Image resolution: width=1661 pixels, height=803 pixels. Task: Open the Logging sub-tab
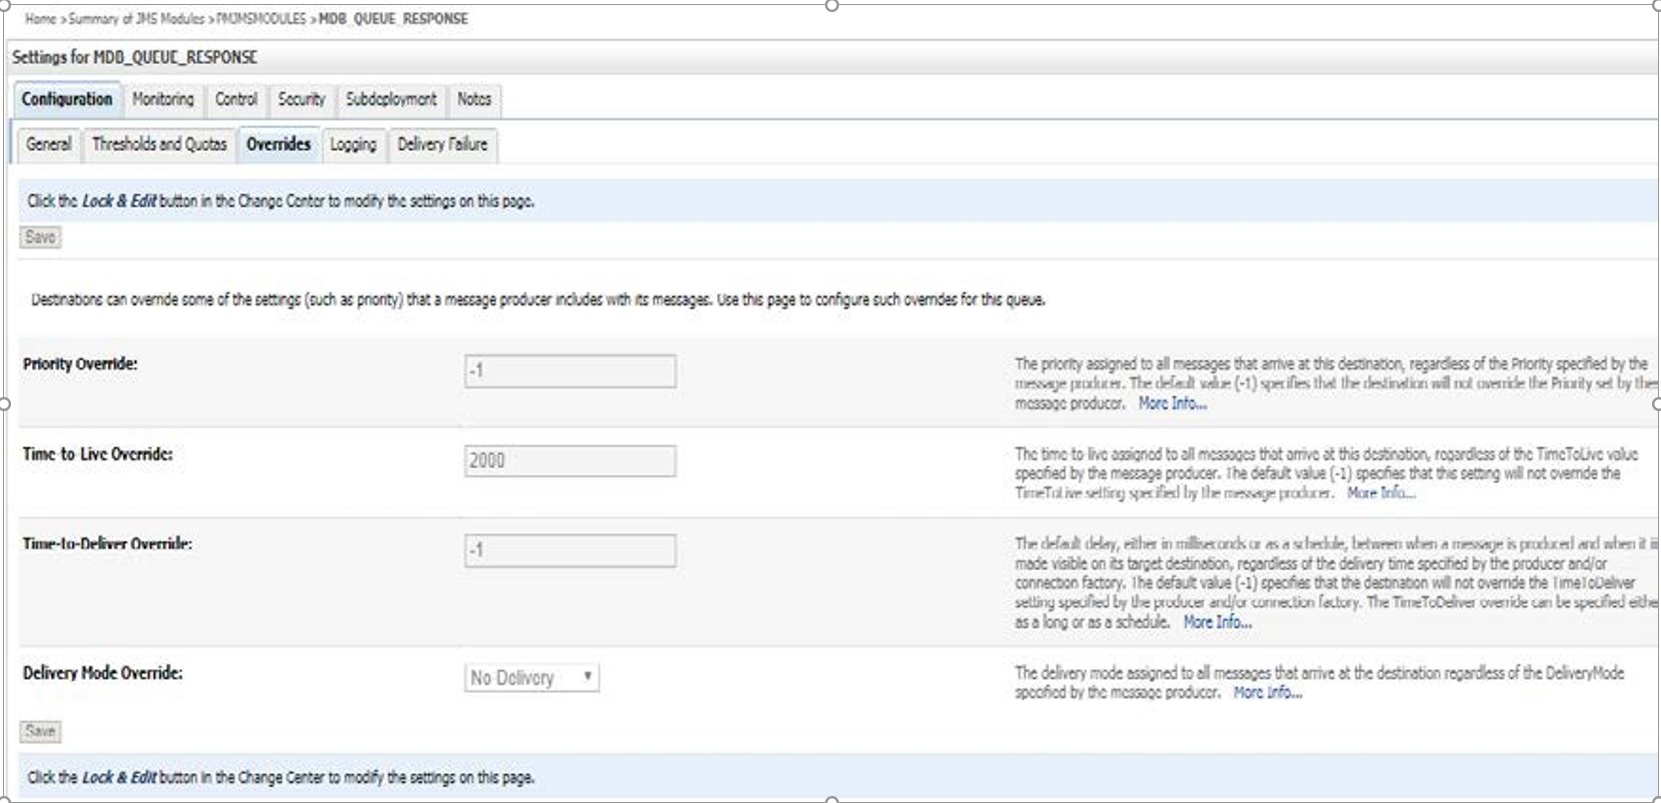(x=353, y=144)
